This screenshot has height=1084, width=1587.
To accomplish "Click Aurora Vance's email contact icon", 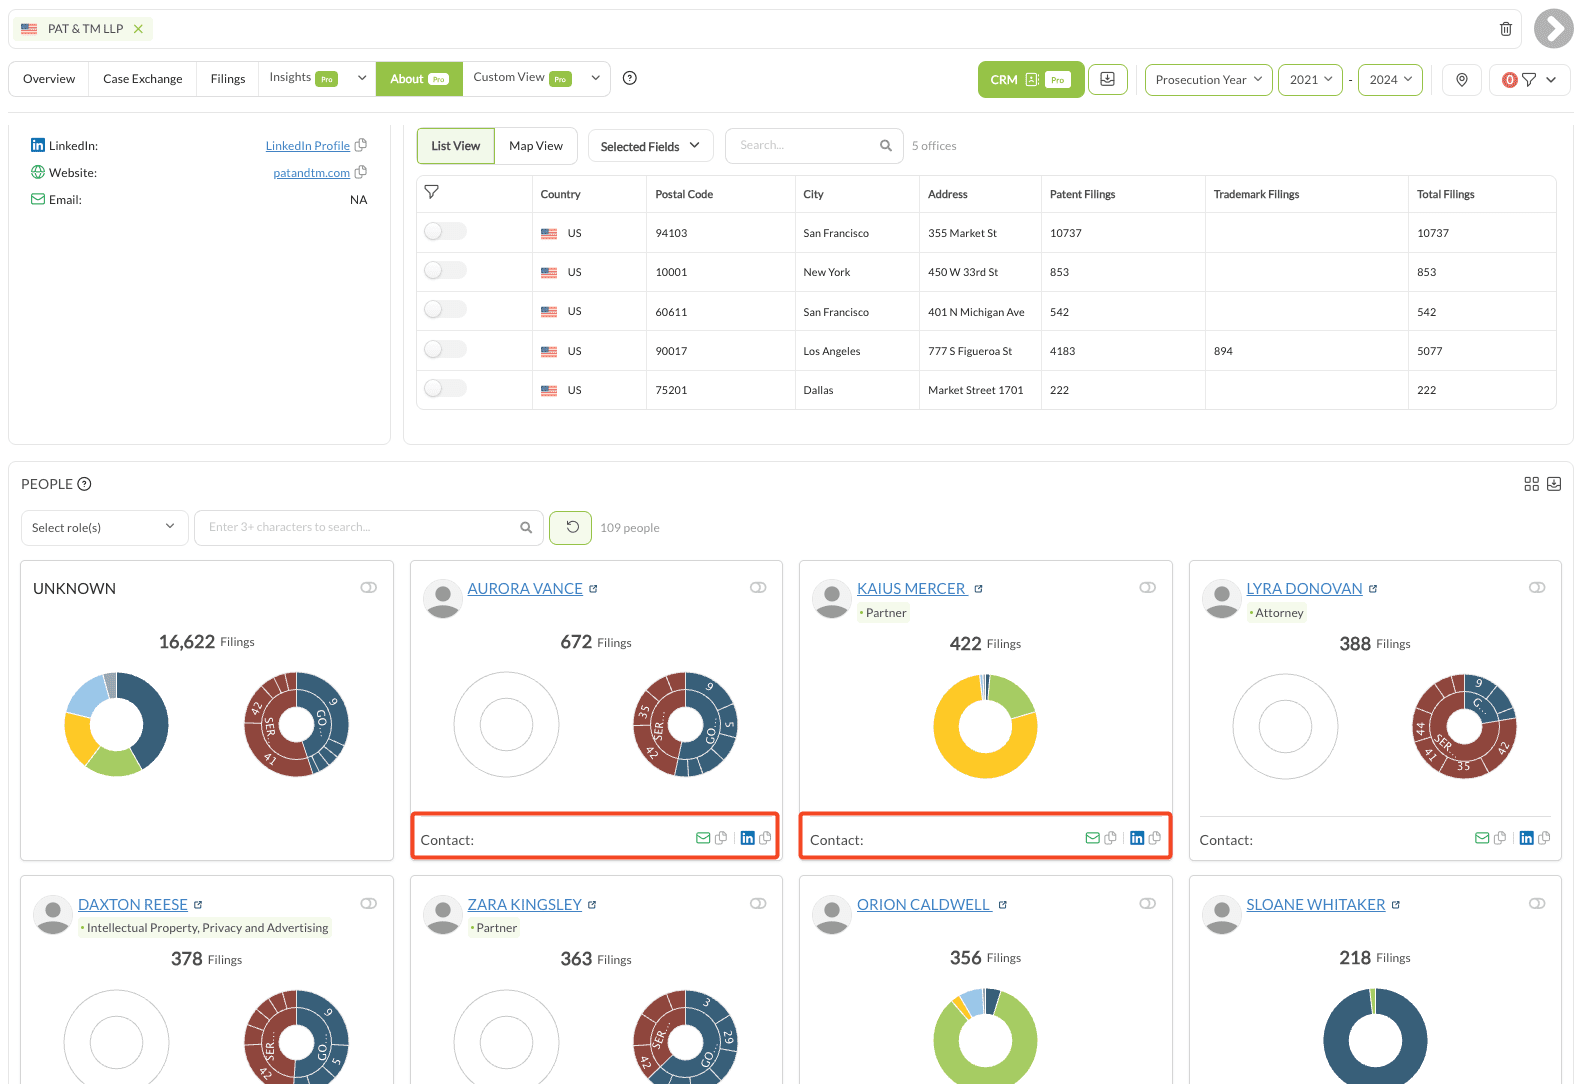I will (x=703, y=838).
